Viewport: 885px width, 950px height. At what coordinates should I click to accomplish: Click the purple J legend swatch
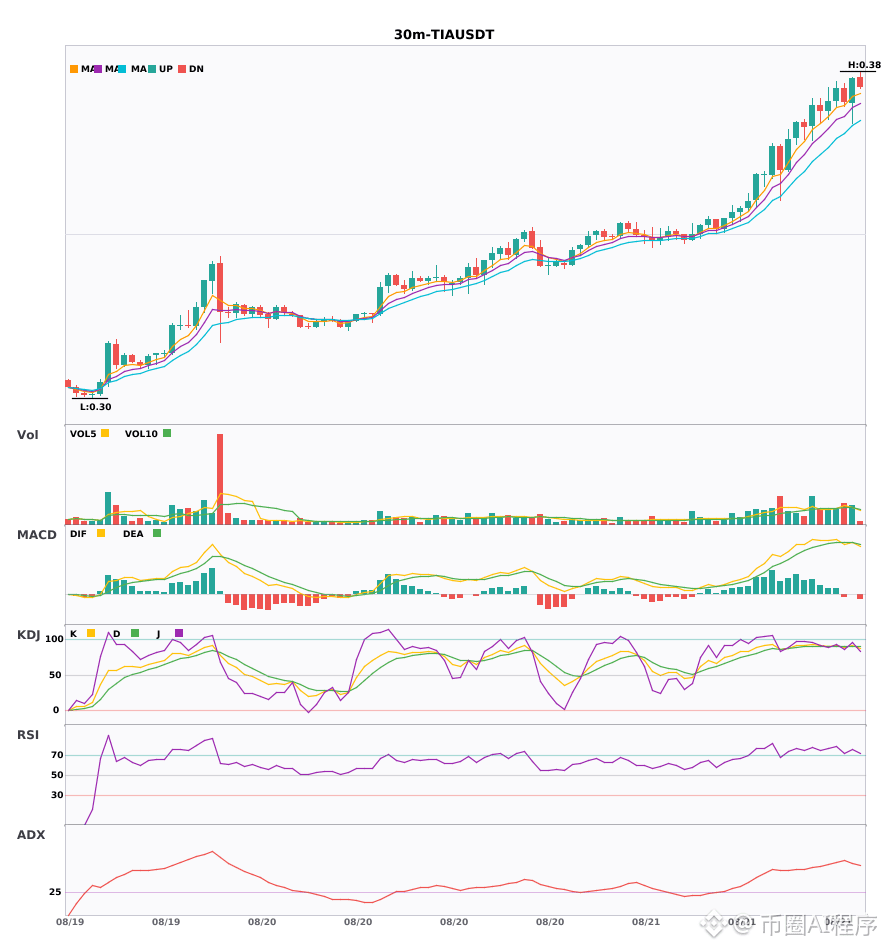pos(179,633)
